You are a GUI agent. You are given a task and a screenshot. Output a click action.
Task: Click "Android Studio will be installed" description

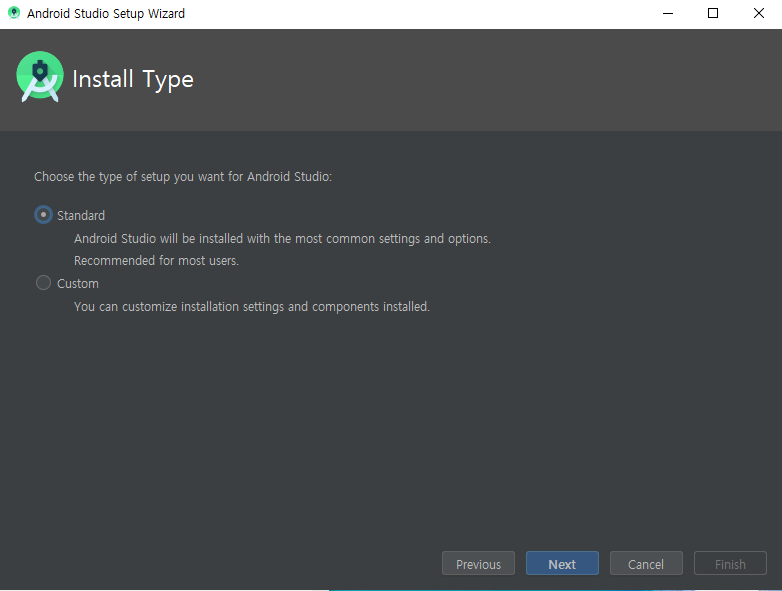pyautogui.click(x=282, y=238)
